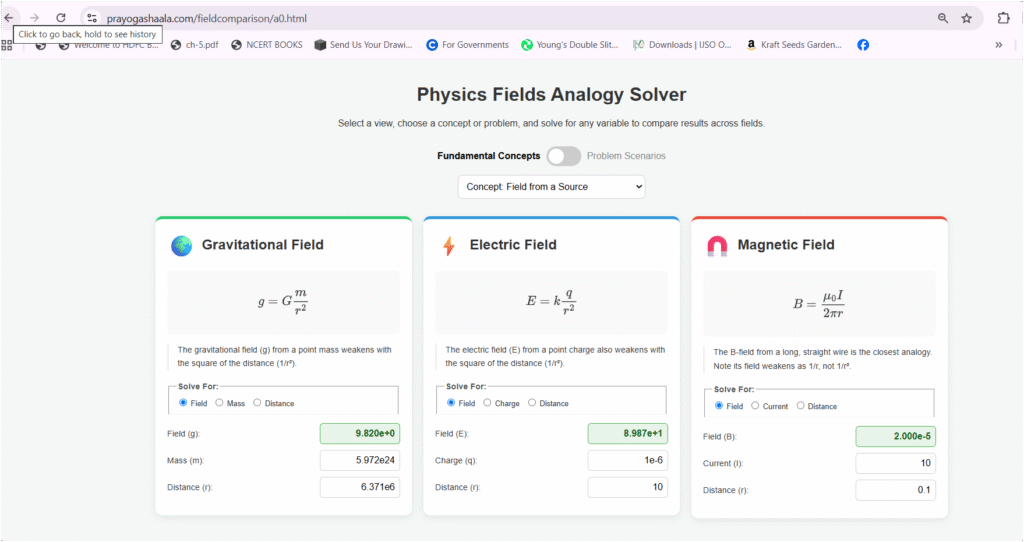Click the Problem Scenarios label
1024x542 pixels.
point(626,156)
